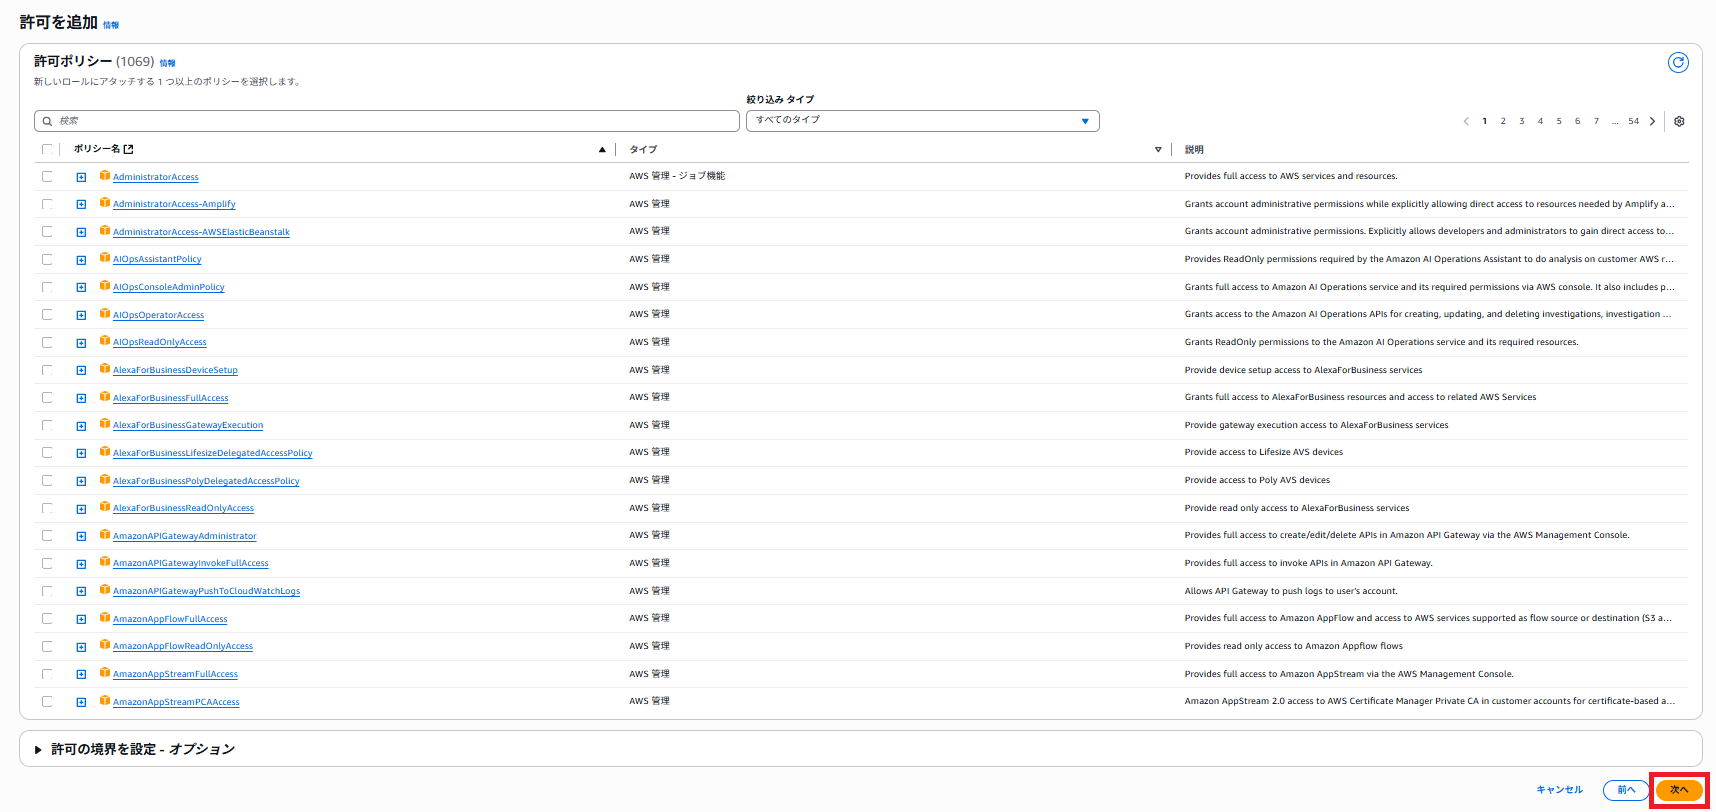Screen dimensions: 1716x812
Task: Check the AmazonAPIGatewayInvokeFullAccess checkbox
Action: pyautogui.click(x=47, y=563)
